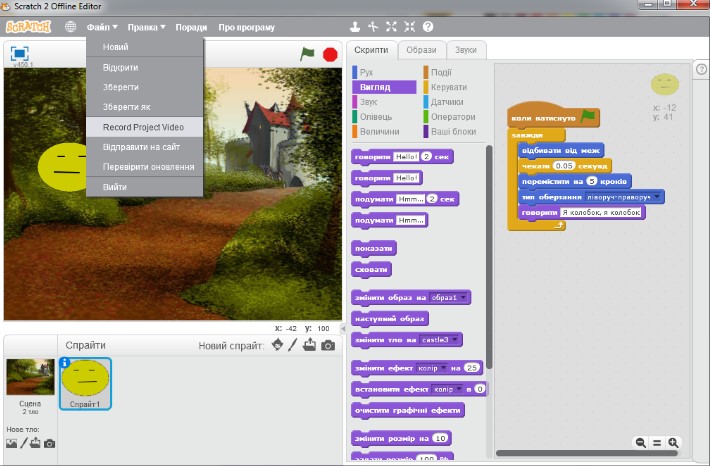
Task: Open help panel on right edge
Action: coord(701,69)
